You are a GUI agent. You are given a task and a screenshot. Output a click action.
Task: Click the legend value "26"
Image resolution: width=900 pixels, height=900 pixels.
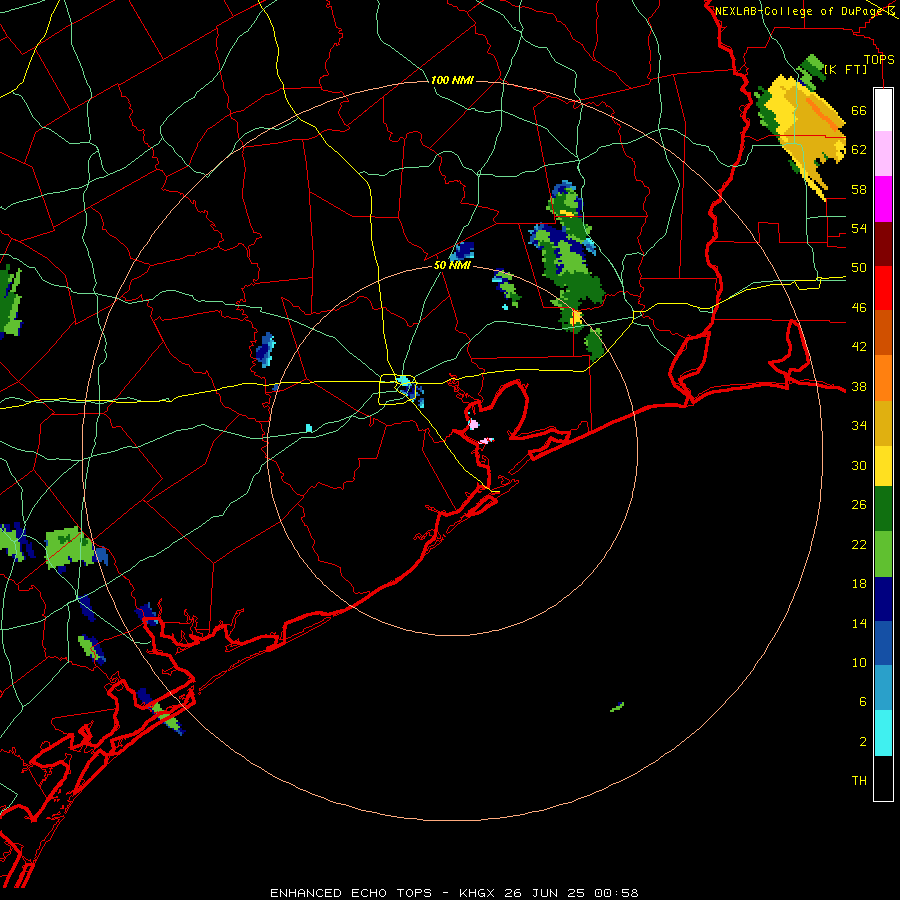(859, 505)
